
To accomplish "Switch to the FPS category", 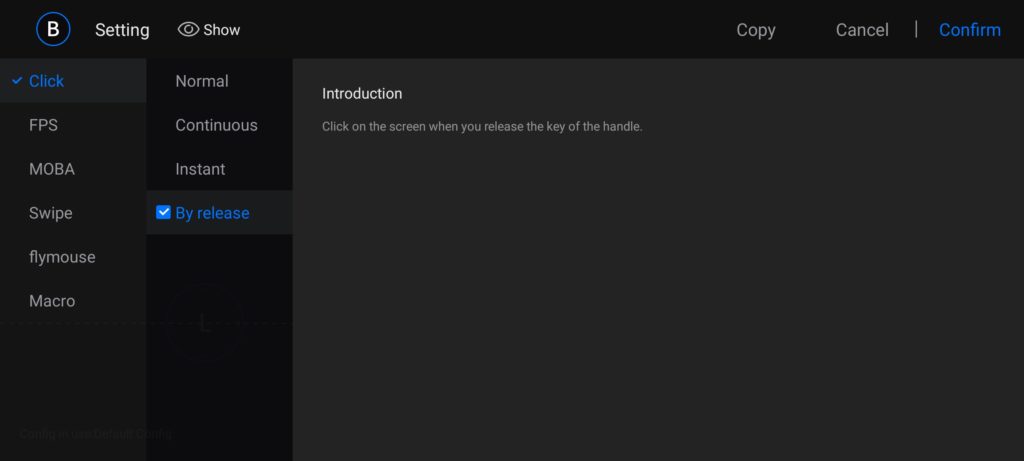I will tap(43, 125).
